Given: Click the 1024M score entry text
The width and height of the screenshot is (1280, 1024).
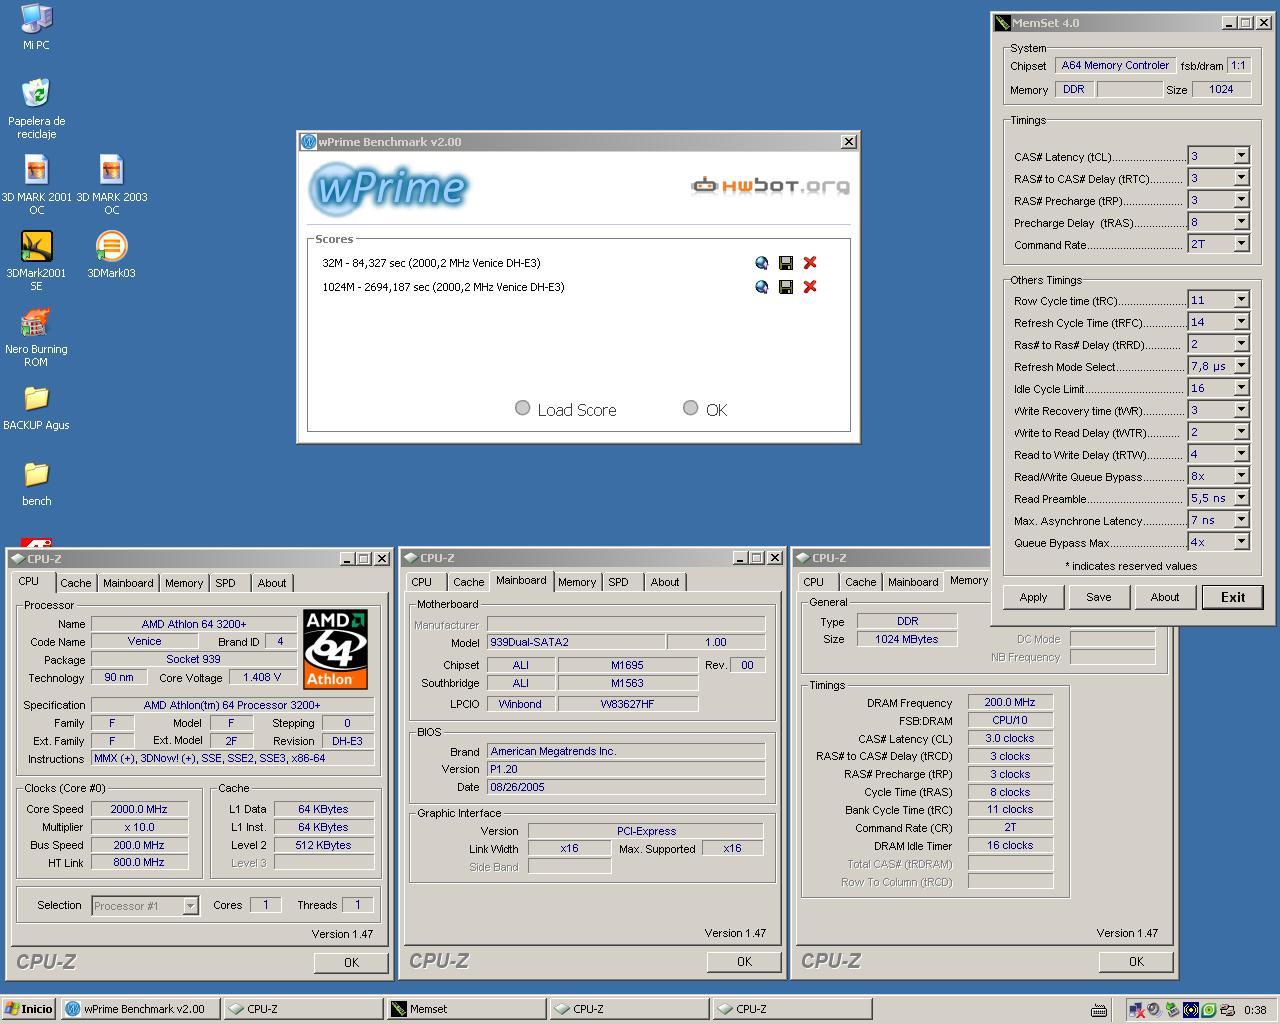Looking at the screenshot, I should (443, 287).
